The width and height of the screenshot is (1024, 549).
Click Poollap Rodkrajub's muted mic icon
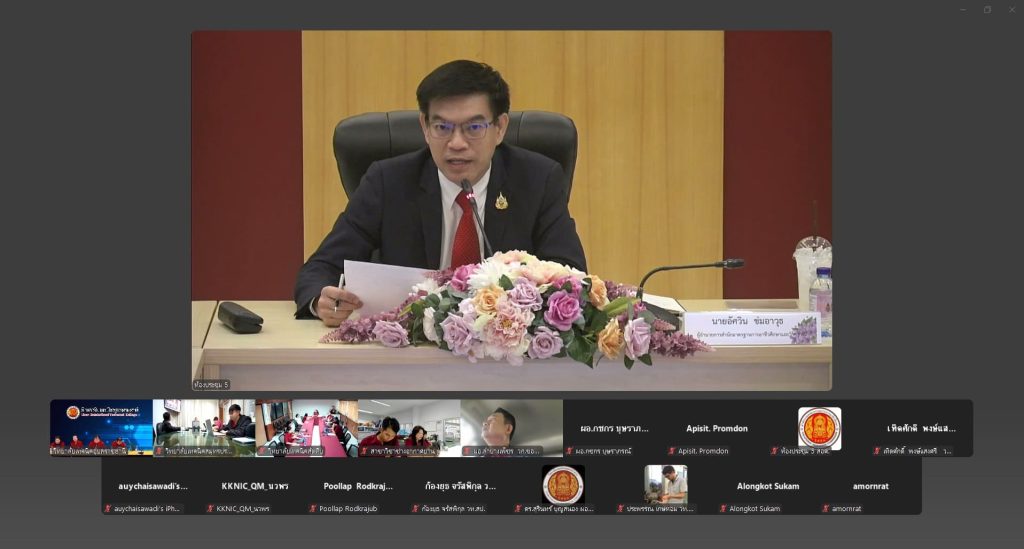(x=312, y=509)
